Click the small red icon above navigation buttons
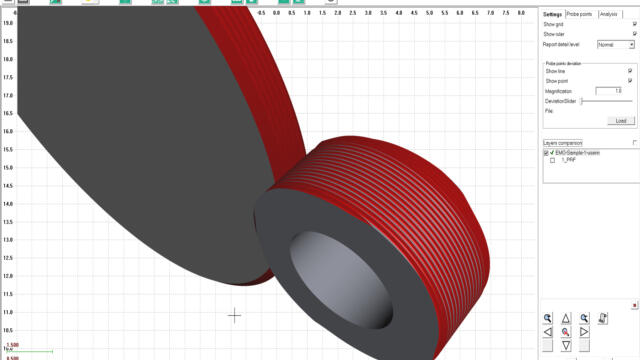 (634, 305)
